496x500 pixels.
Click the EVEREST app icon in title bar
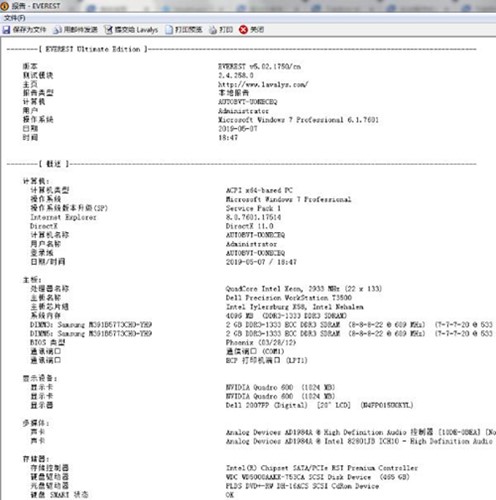(5, 6)
